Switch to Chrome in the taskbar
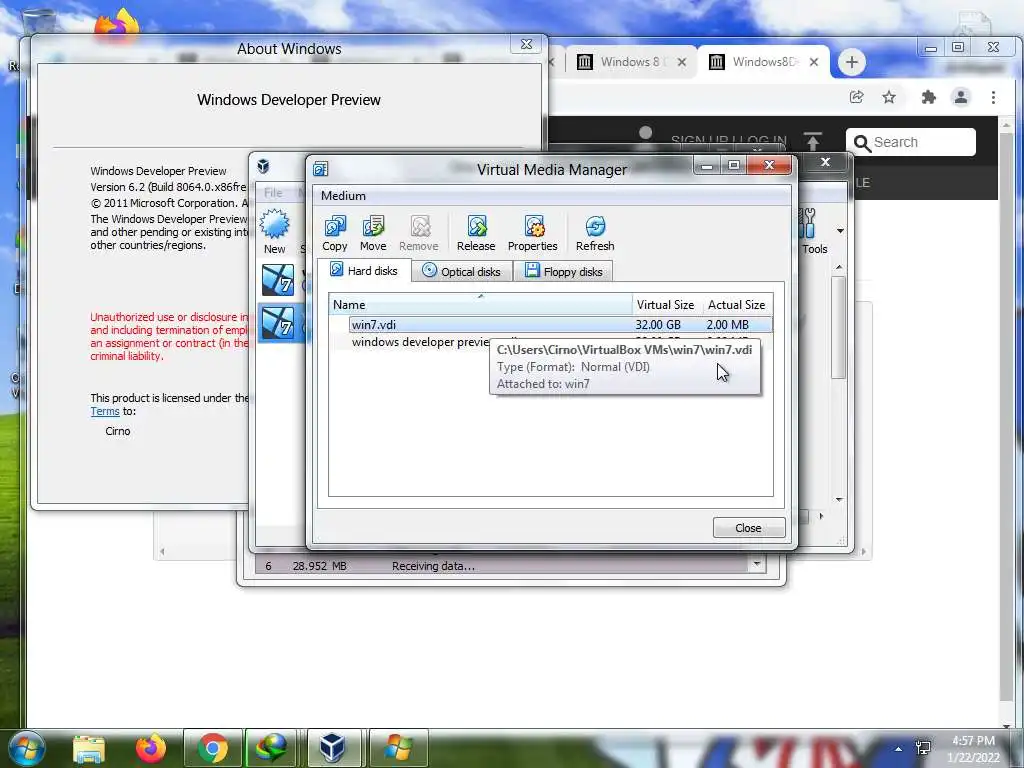This screenshot has height=768, width=1024. 212,748
